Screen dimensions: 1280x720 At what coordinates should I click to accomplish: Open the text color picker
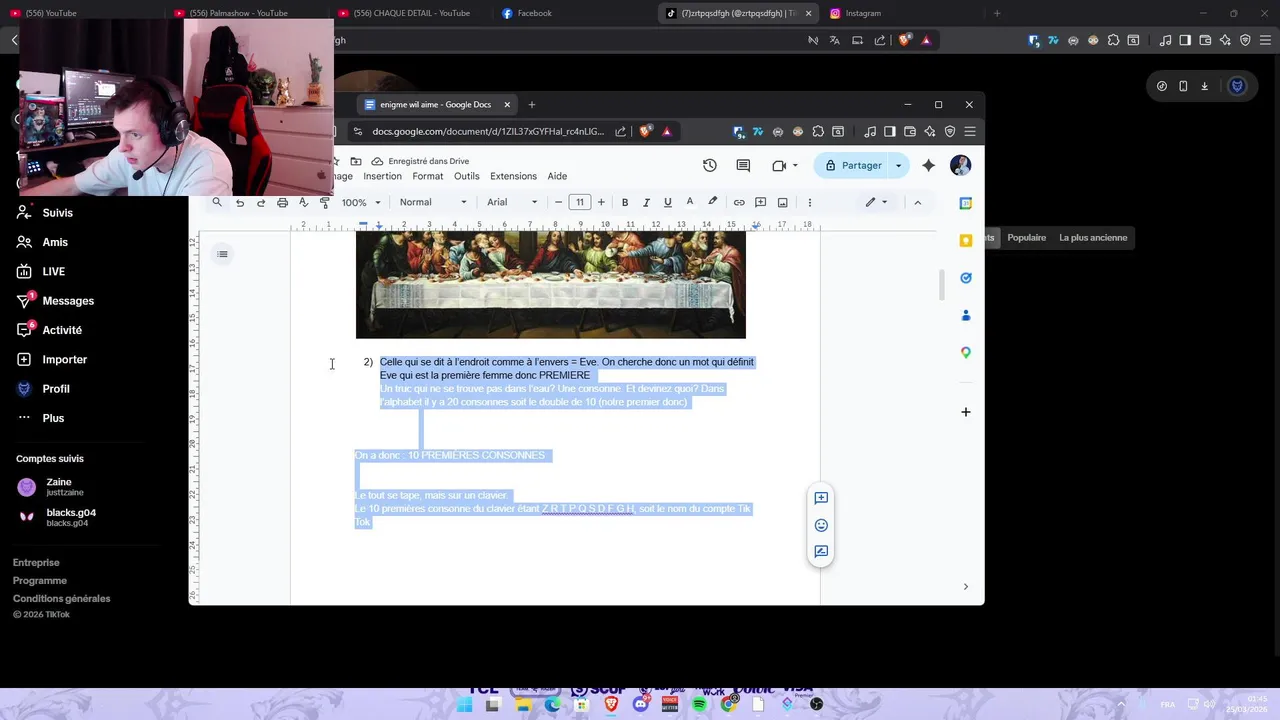[x=689, y=202]
